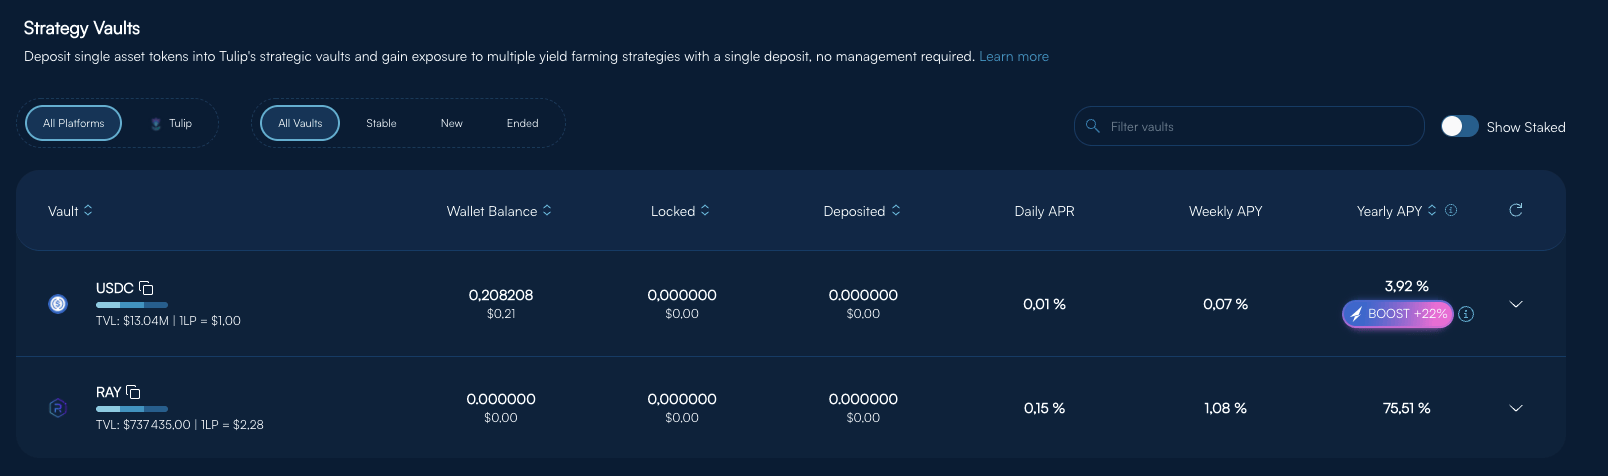Click the RAY token logo

tap(58, 408)
